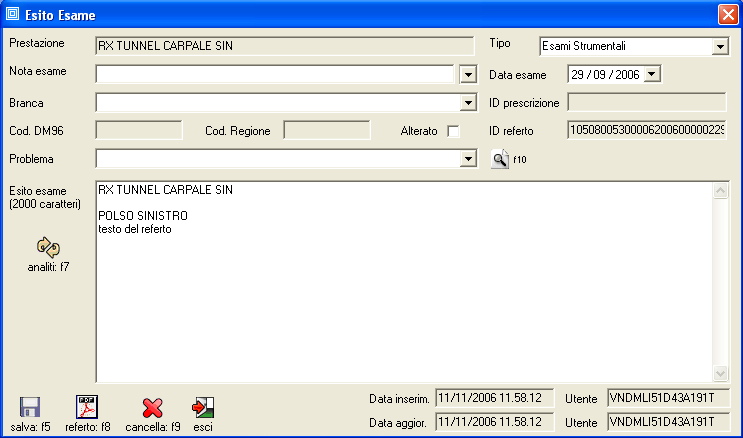
Task: Open the Data esame calendar dropdown
Action: [652, 74]
